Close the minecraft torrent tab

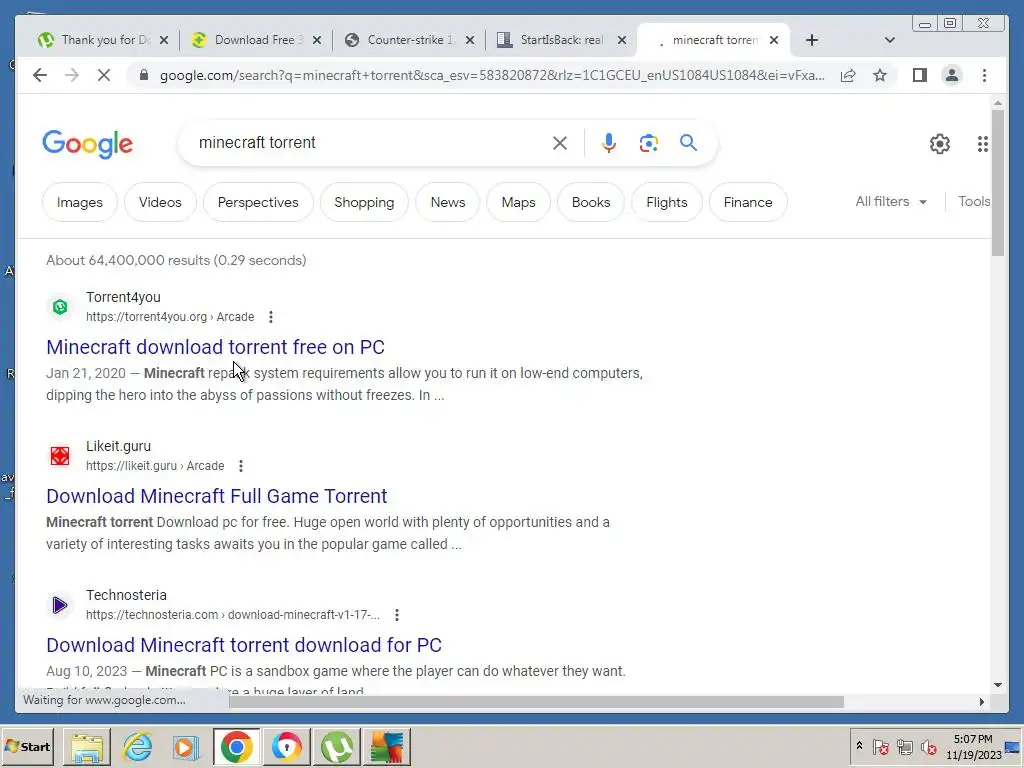tap(774, 40)
